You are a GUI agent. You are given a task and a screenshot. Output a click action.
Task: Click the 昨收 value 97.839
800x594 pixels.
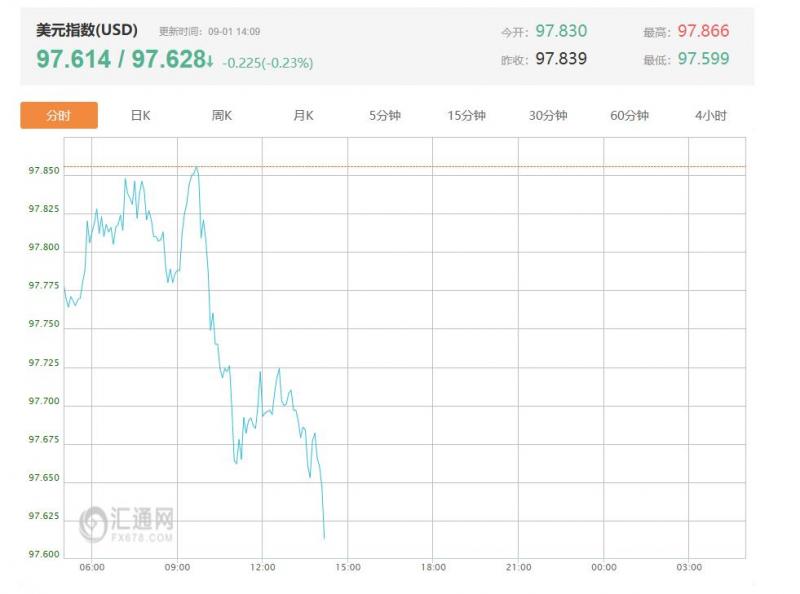coord(561,59)
